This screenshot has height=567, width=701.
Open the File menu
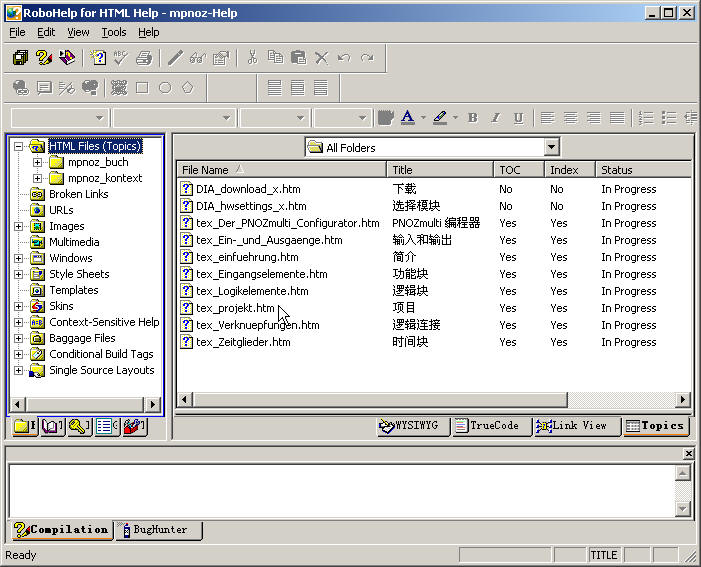(17, 32)
